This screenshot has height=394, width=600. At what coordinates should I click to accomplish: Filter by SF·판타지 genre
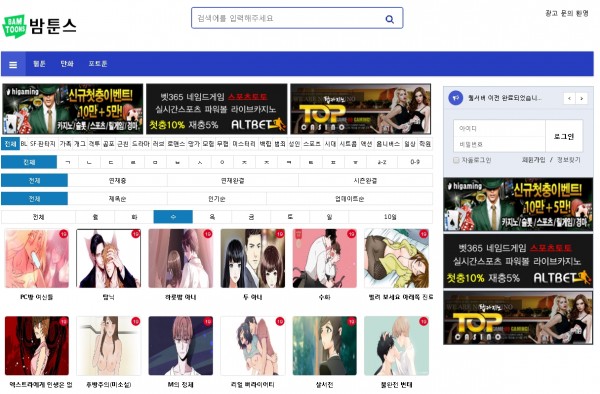point(43,144)
